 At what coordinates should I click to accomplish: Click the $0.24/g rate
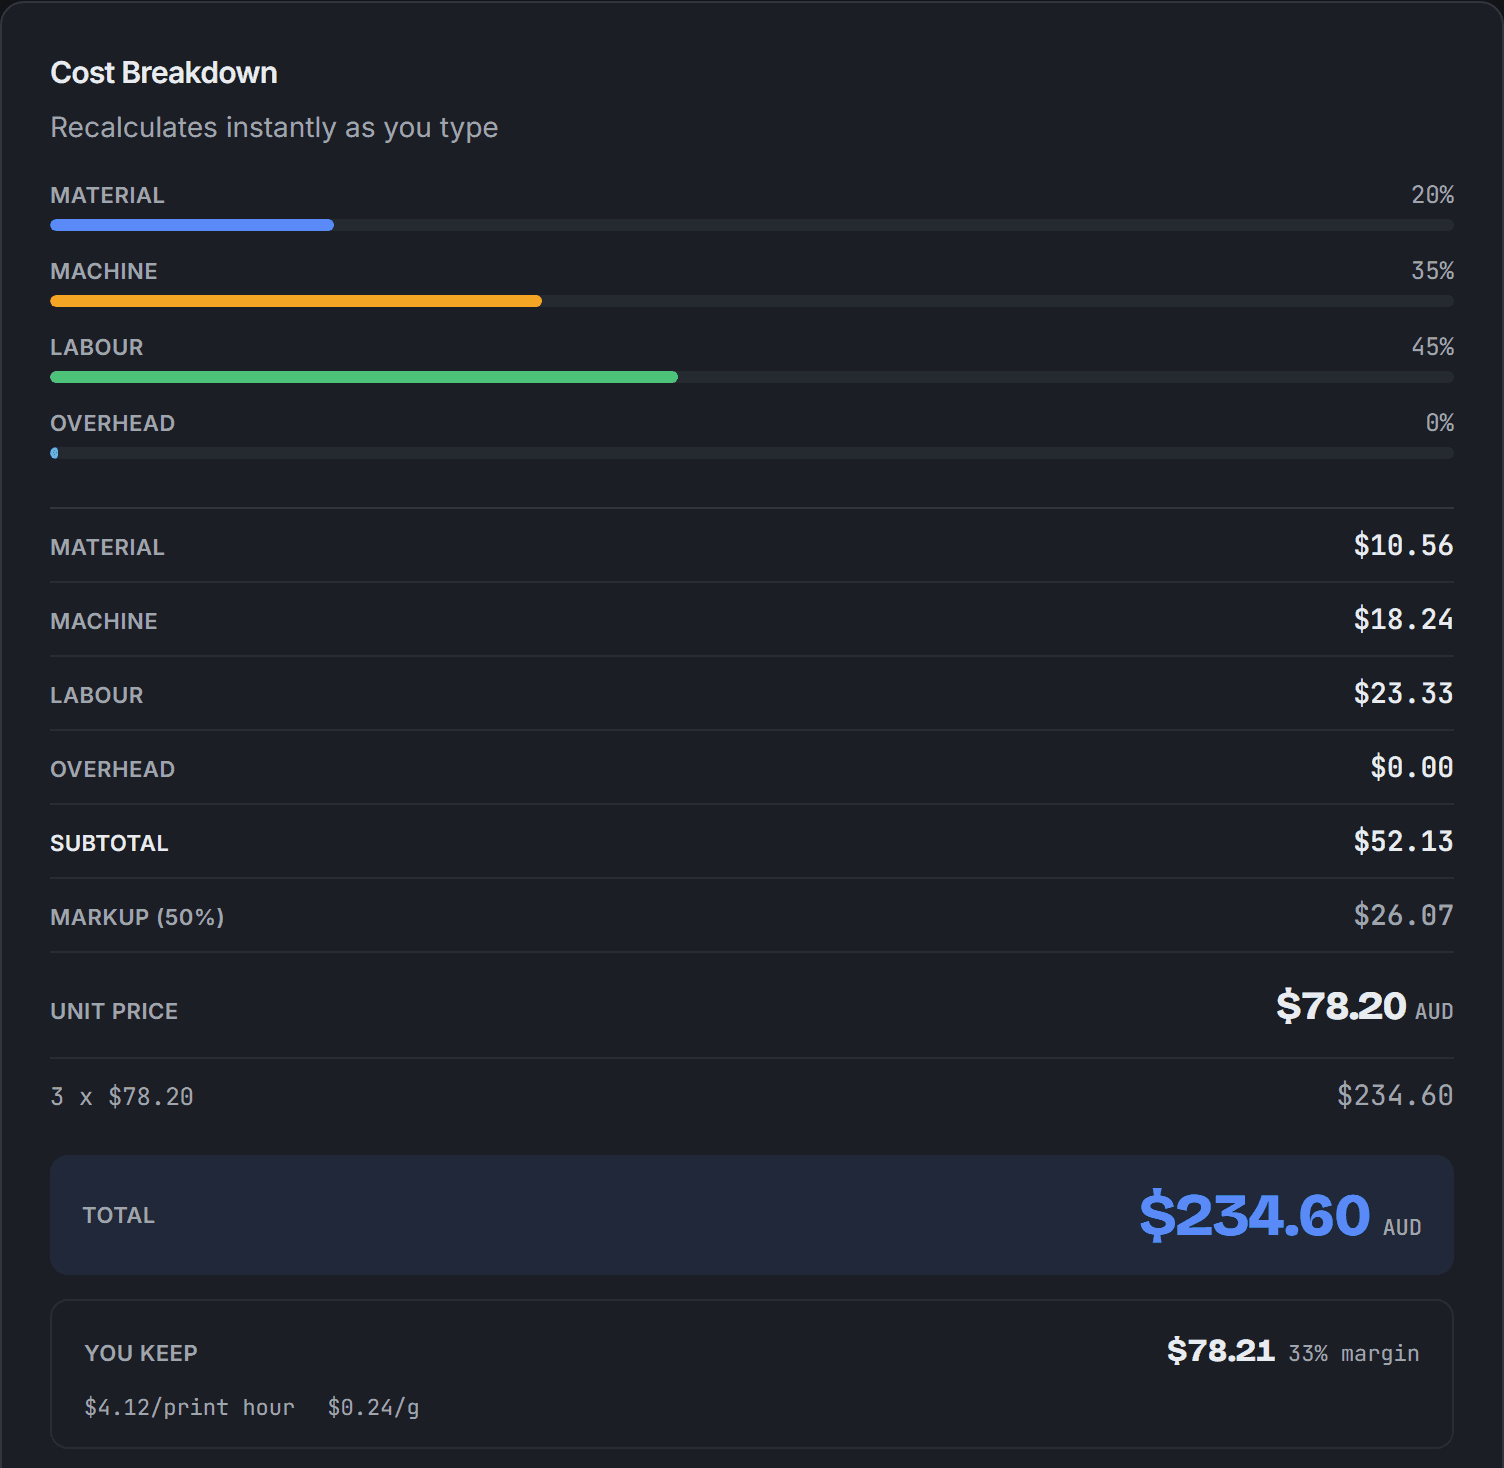click(373, 1407)
